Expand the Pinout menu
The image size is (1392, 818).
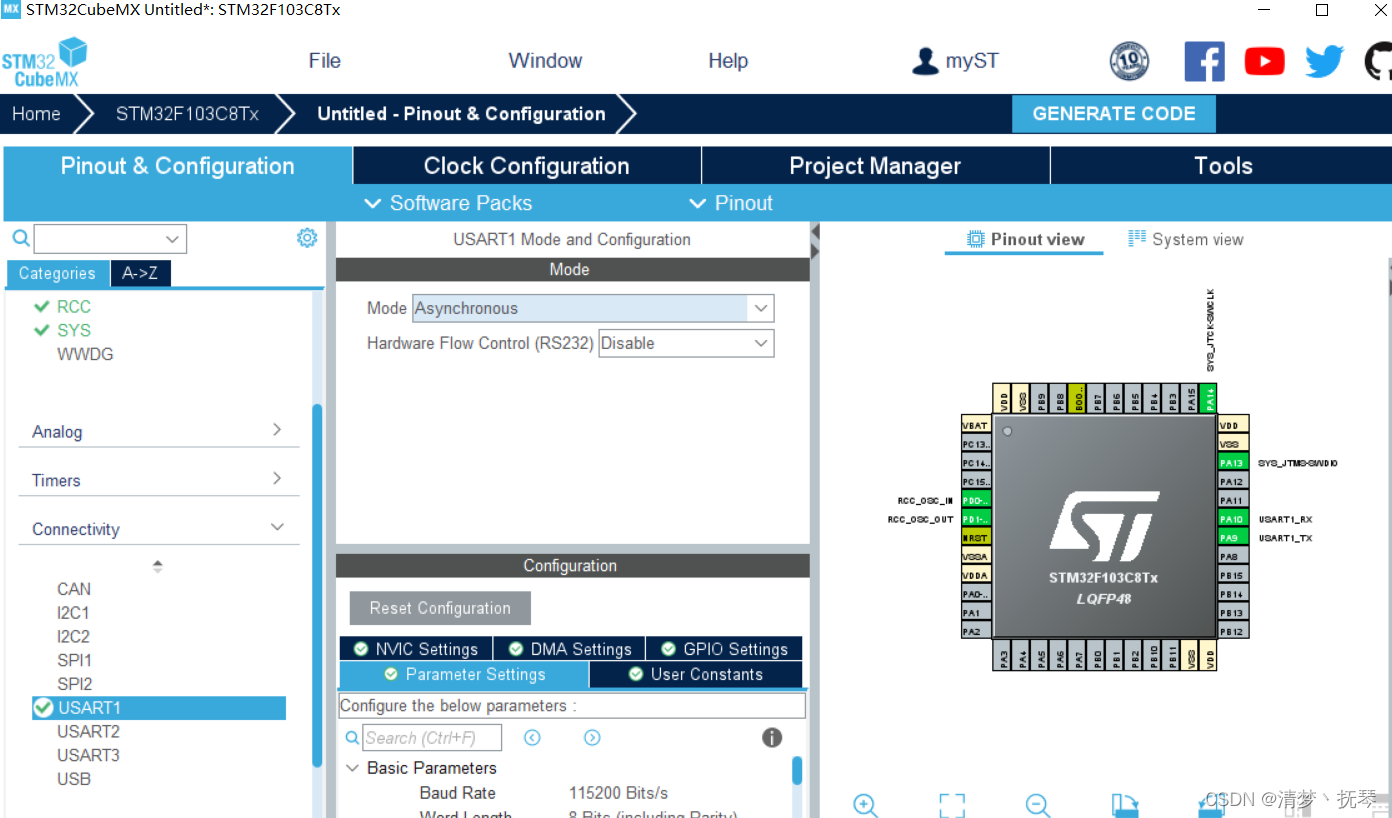[732, 203]
